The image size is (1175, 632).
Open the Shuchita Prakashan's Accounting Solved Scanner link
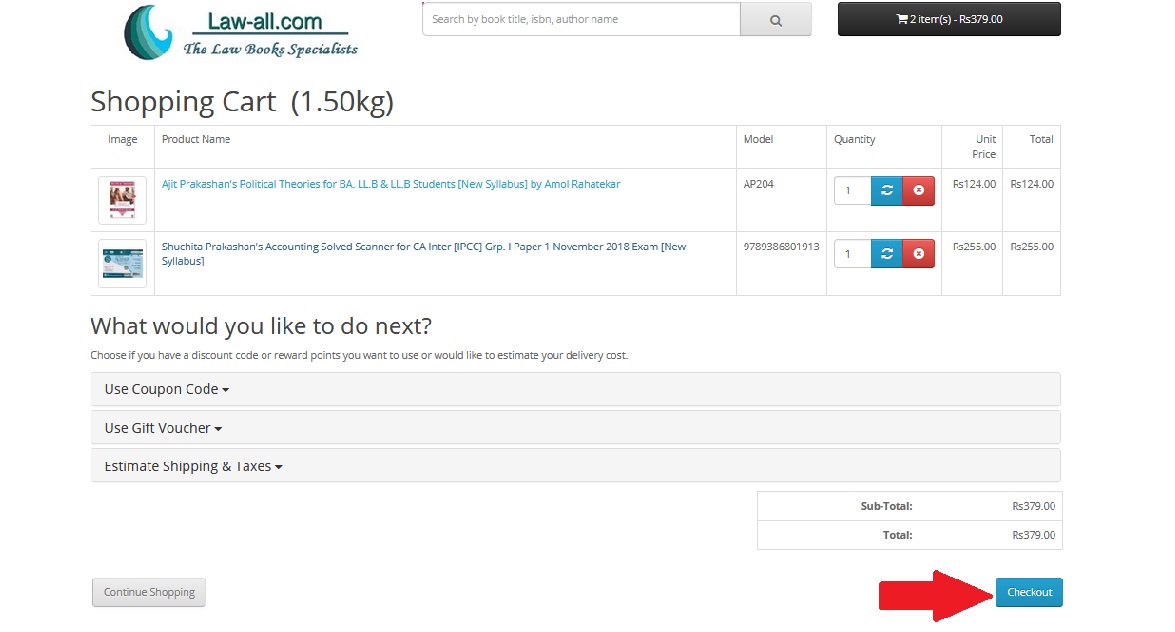coord(424,253)
